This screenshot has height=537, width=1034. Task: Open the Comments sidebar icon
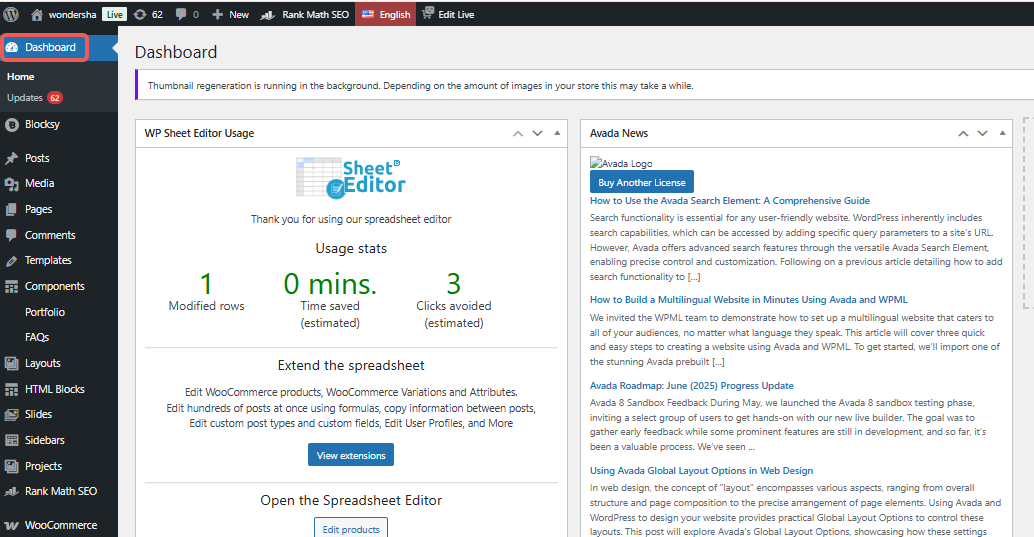(x=11, y=235)
